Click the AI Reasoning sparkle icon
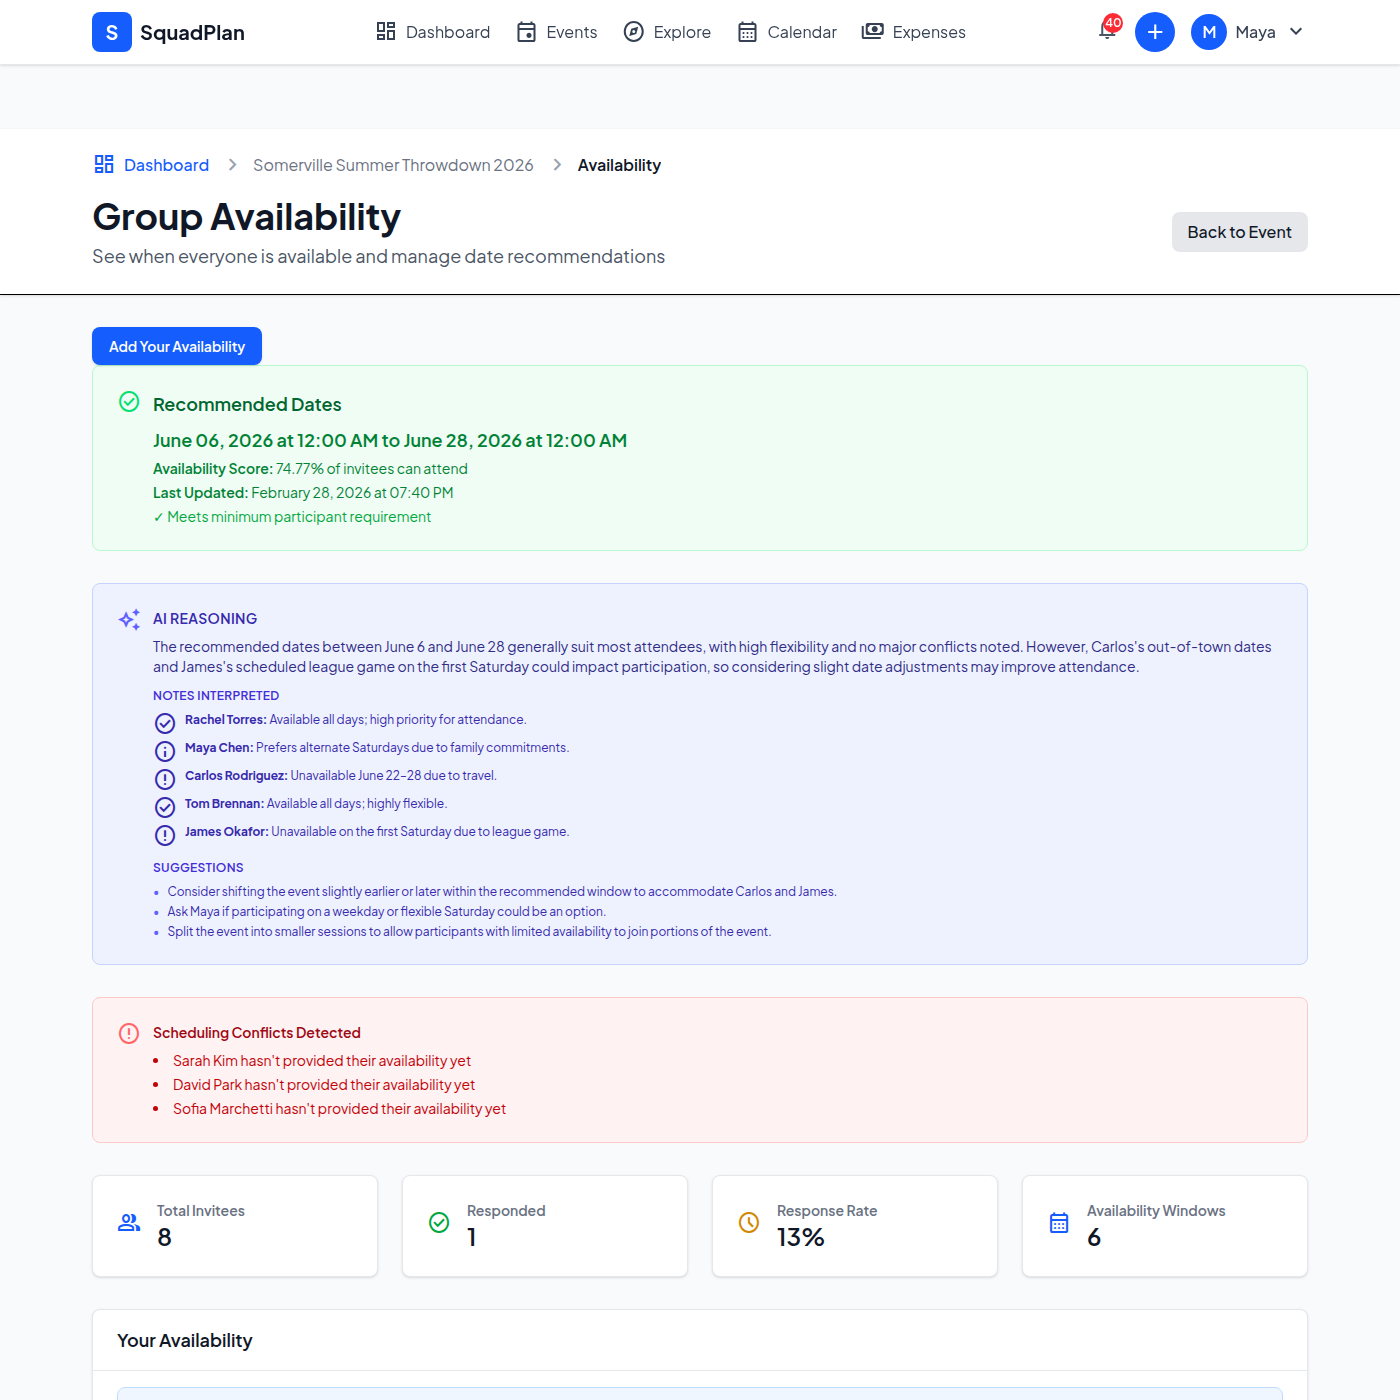This screenshot has width=1400, height=1400. pyautogui.click(x=129, y=619)
